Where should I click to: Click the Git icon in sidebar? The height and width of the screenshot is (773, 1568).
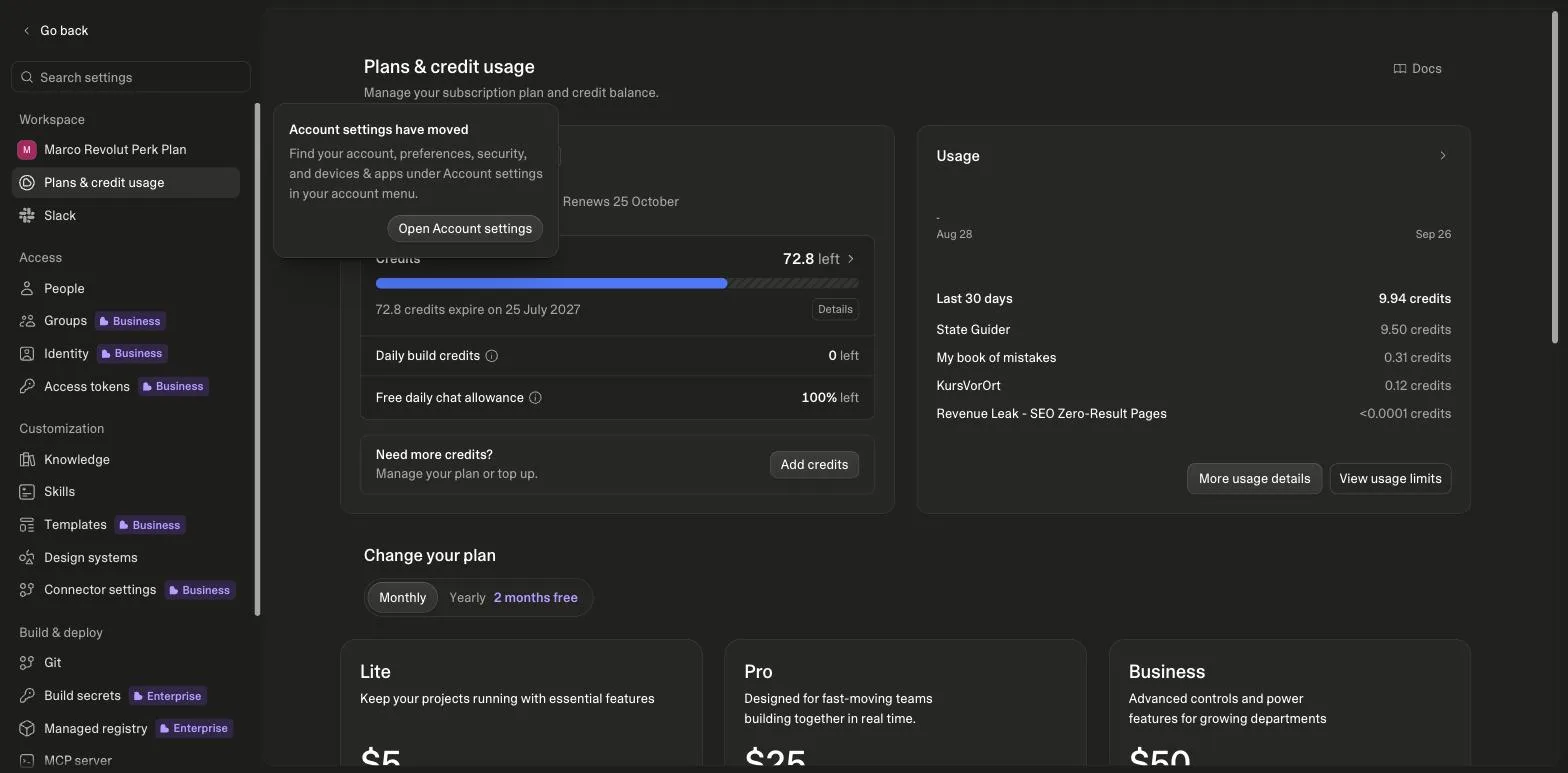point(27,663)
